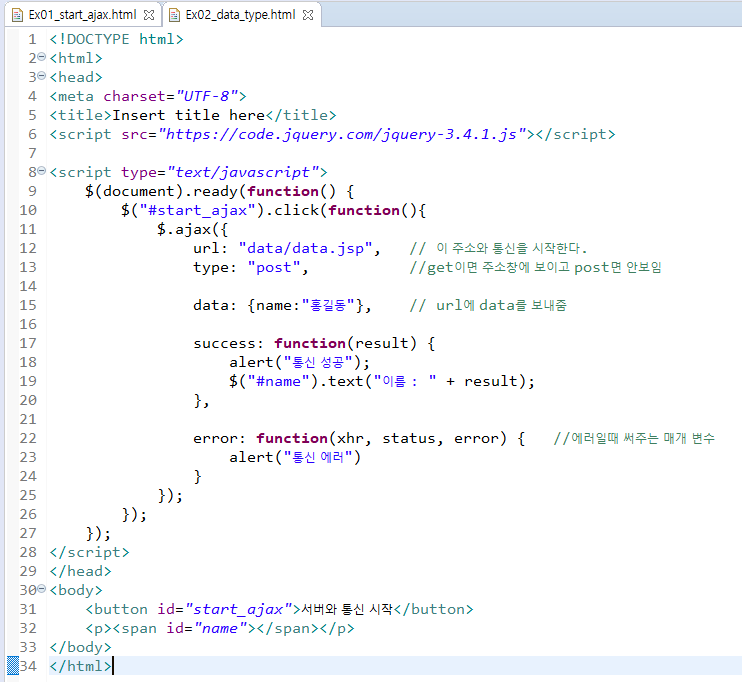Click the comment url에 data를 보내줌
Viewport: 742px width, 682px height.
488,305
